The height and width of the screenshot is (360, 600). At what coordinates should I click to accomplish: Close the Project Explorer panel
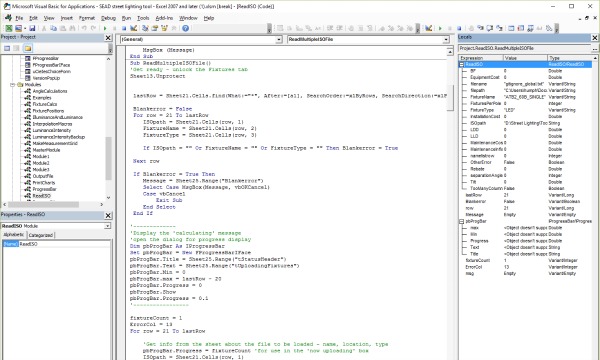click(x=108, y=37)
